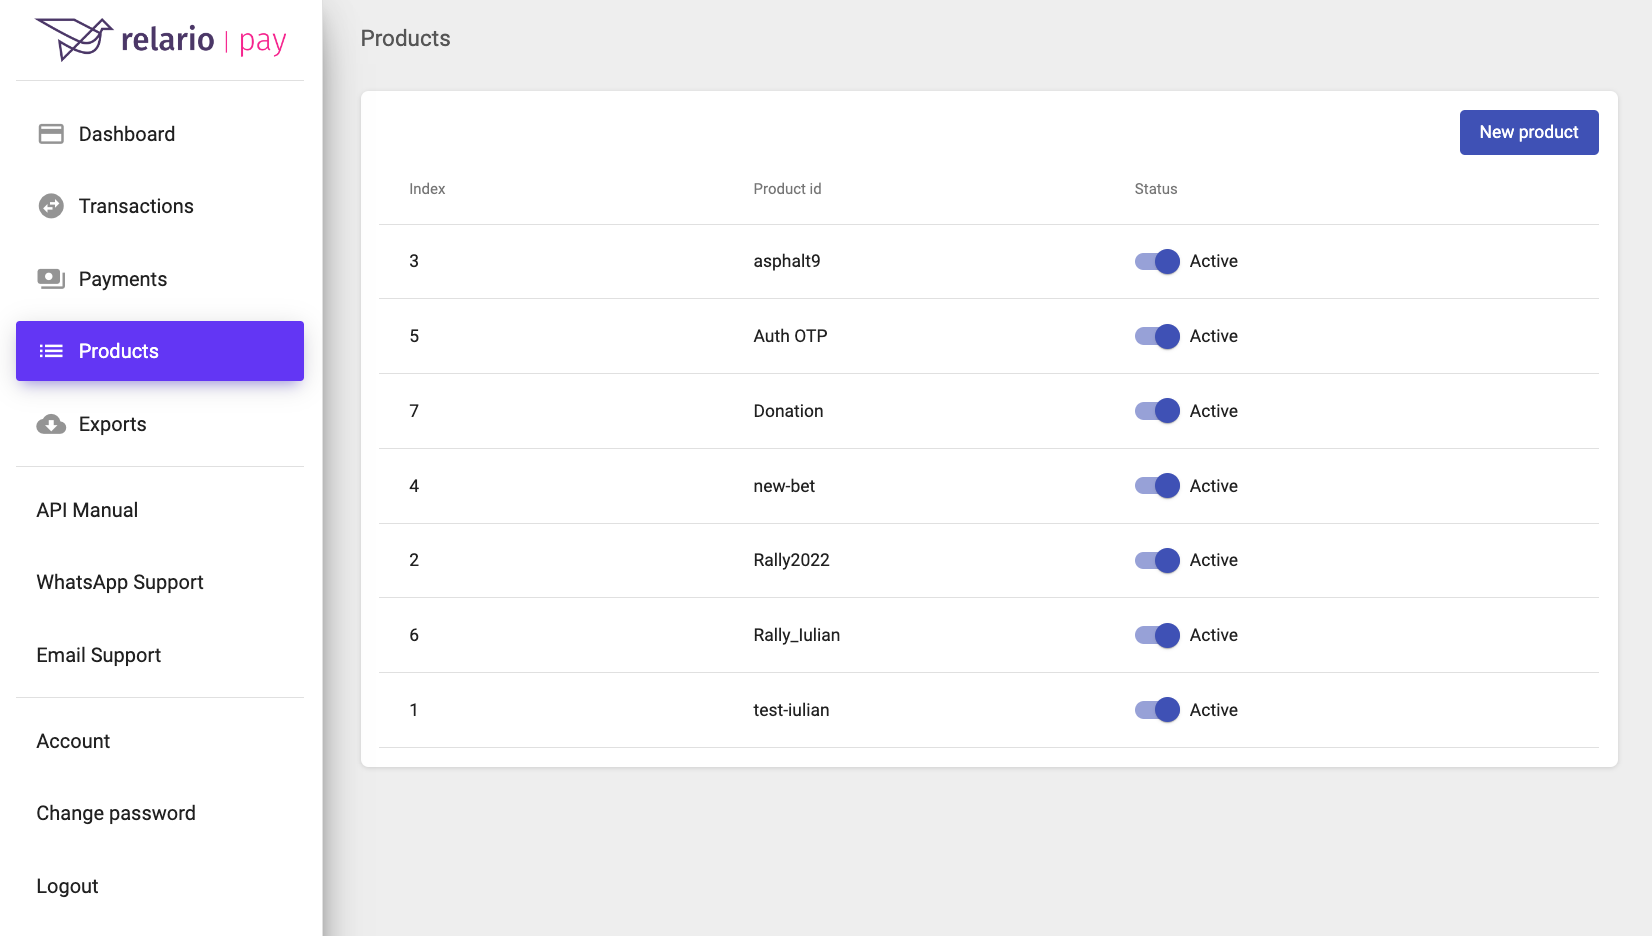Select the new-bet product id
This screenshot has width=1652, height=936.
[x=784, y=486]
